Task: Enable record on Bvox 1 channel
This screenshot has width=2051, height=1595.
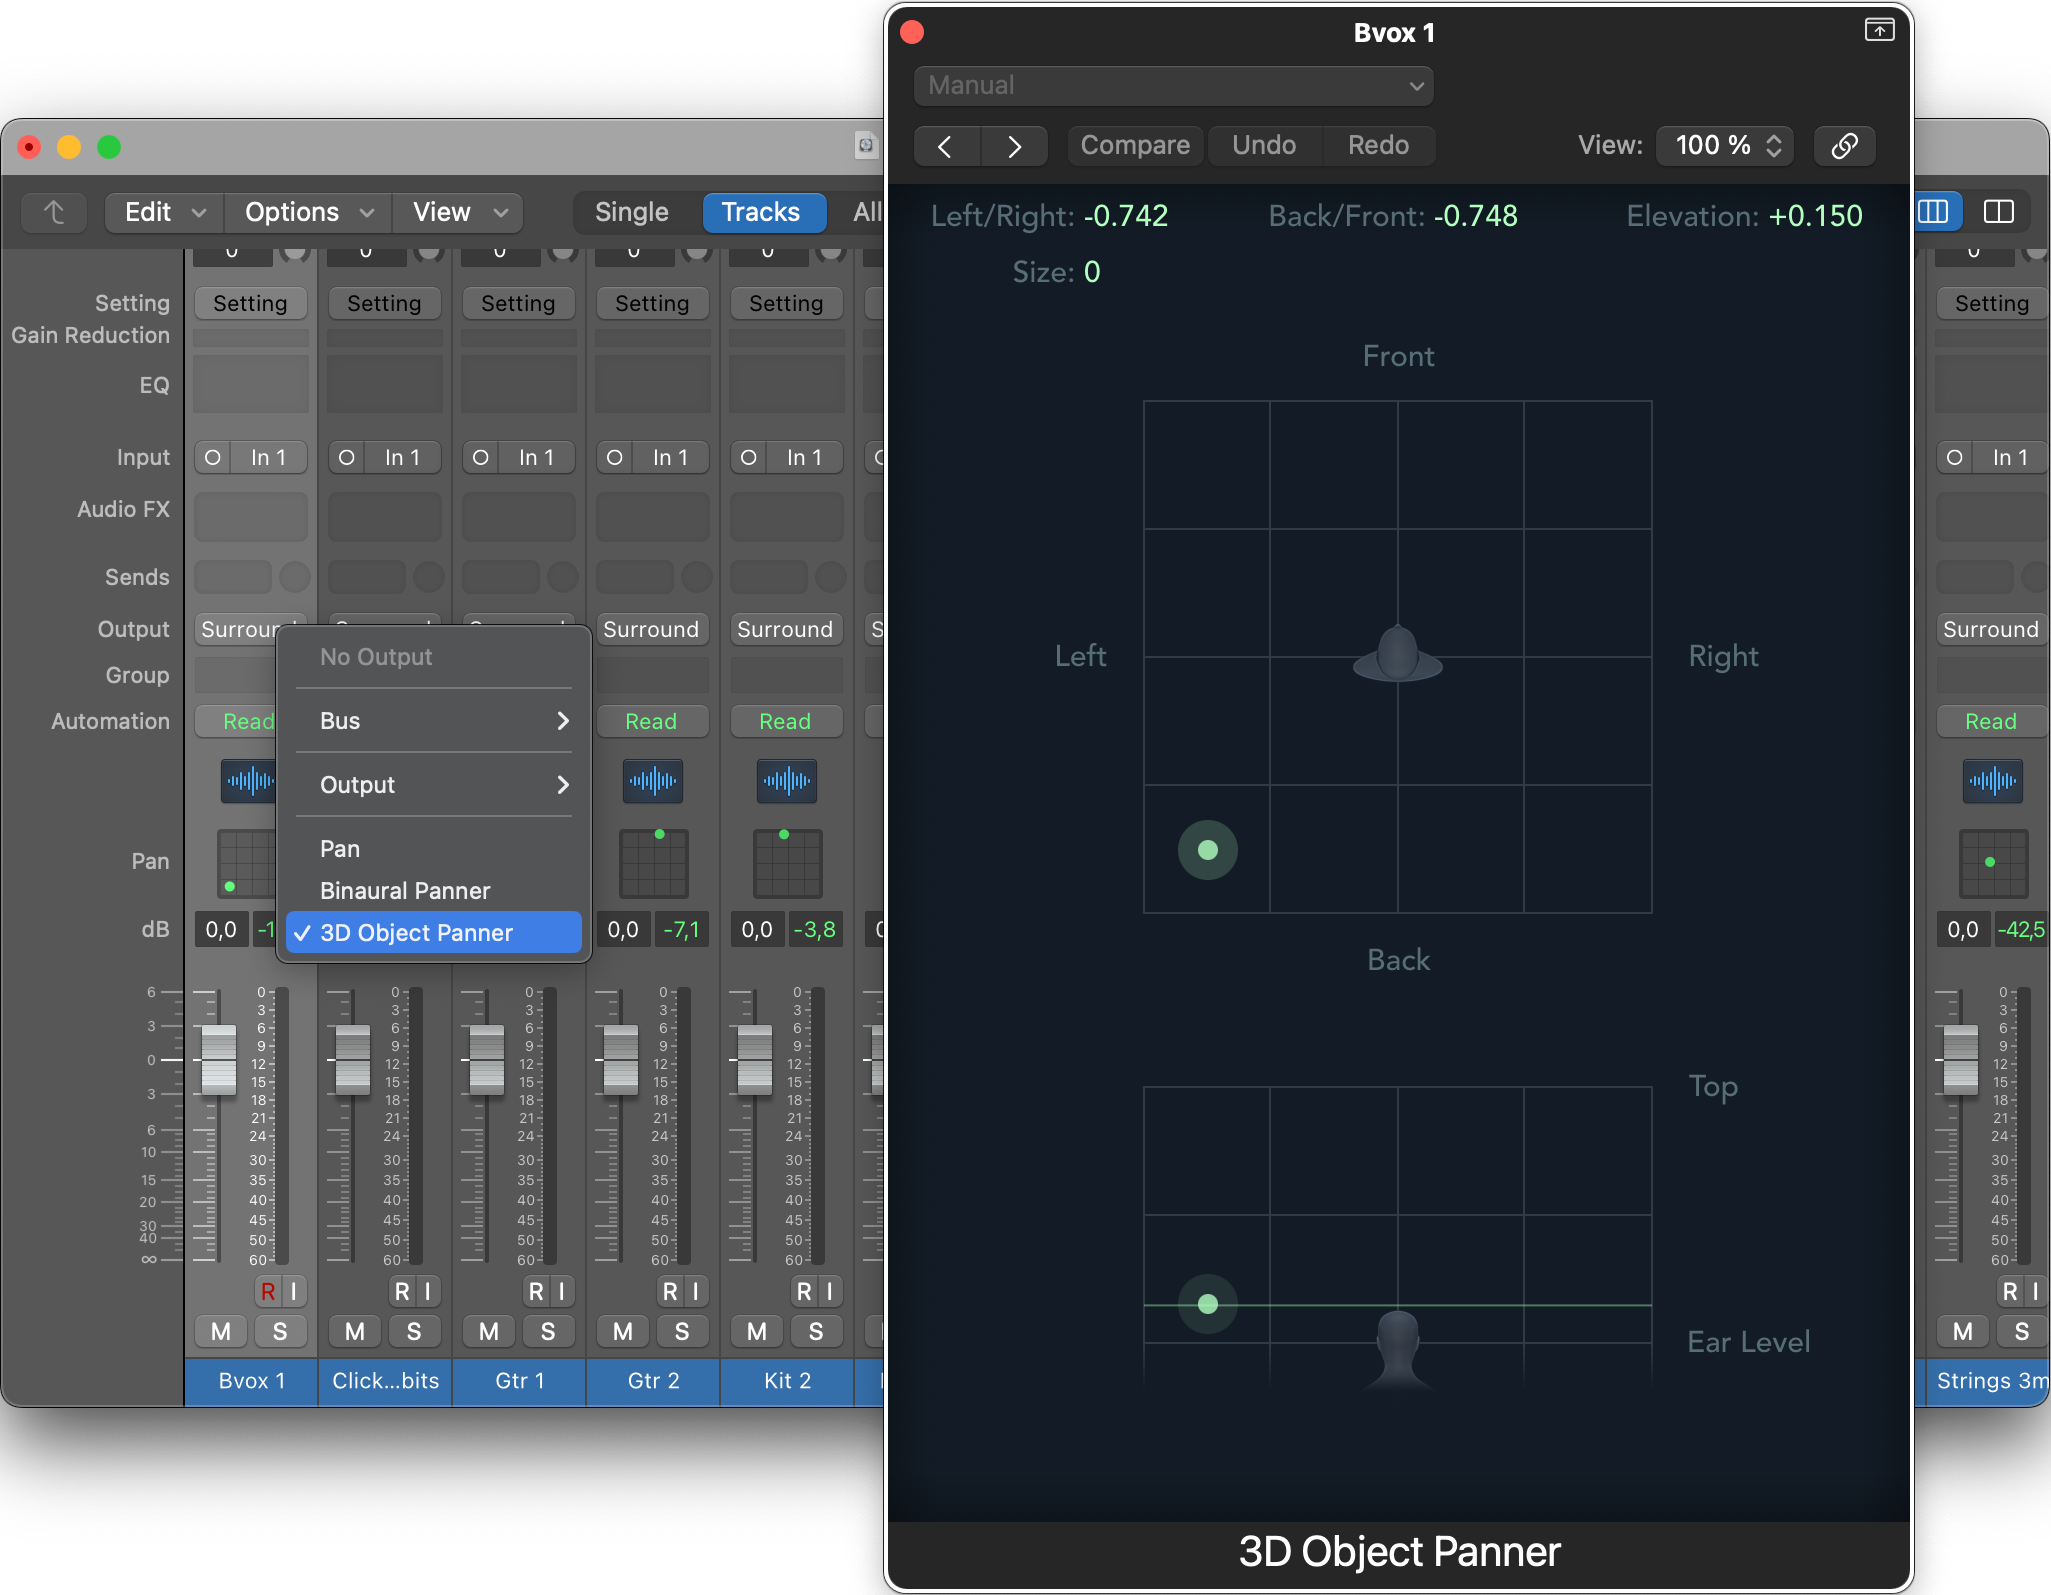Action: pyautogui.click(x=268, y=1291)
